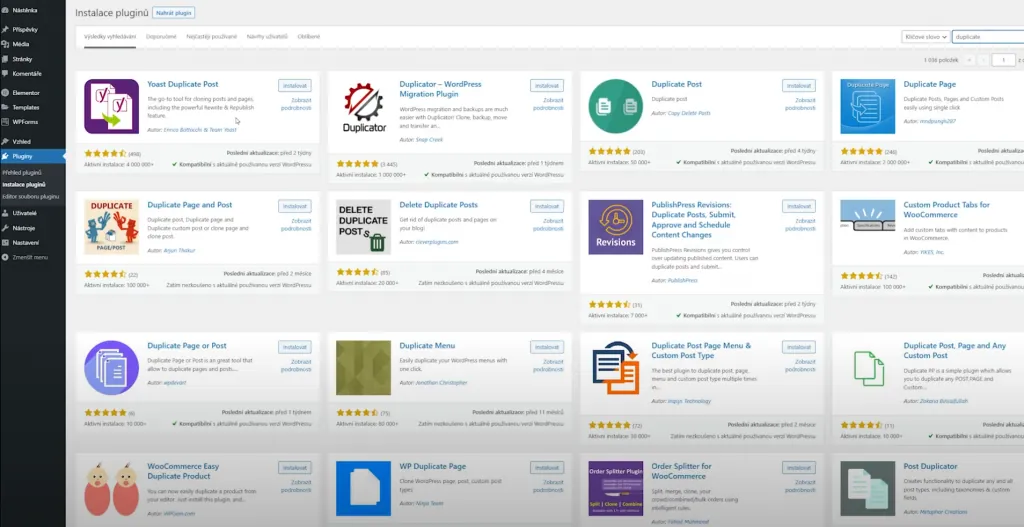1024x527 pixels.
Task: Switch to the Výsledky vyhledávání tab
Action: point(110,37)
